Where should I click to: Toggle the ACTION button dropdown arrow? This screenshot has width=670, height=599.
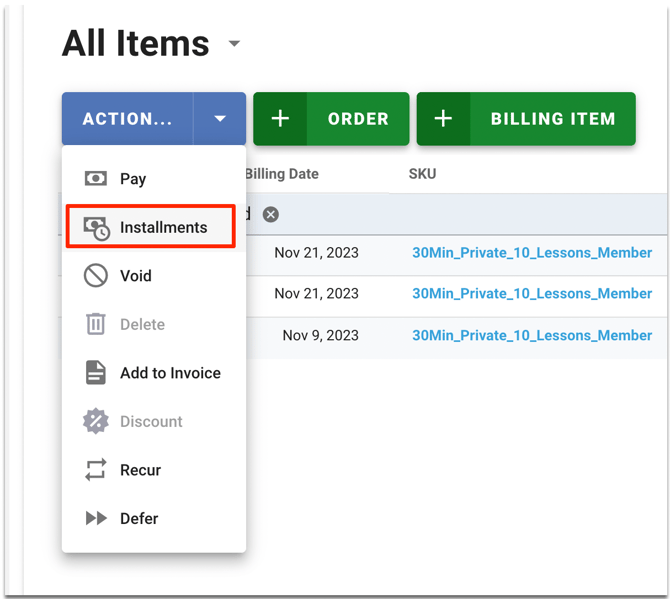point(220,119)
